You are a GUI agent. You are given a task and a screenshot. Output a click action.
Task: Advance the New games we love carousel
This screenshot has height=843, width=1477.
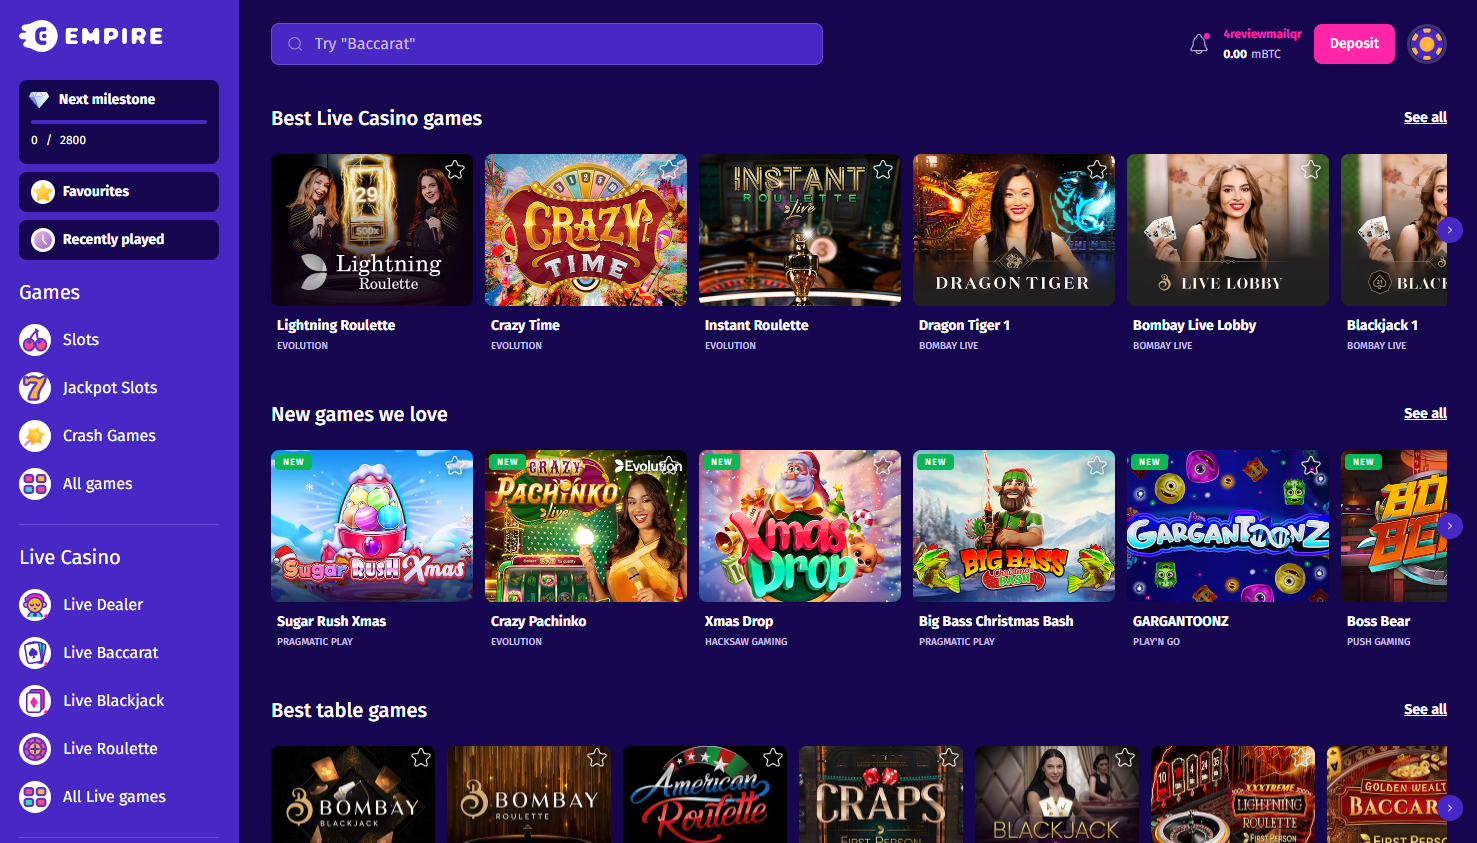coord(1450,526)
